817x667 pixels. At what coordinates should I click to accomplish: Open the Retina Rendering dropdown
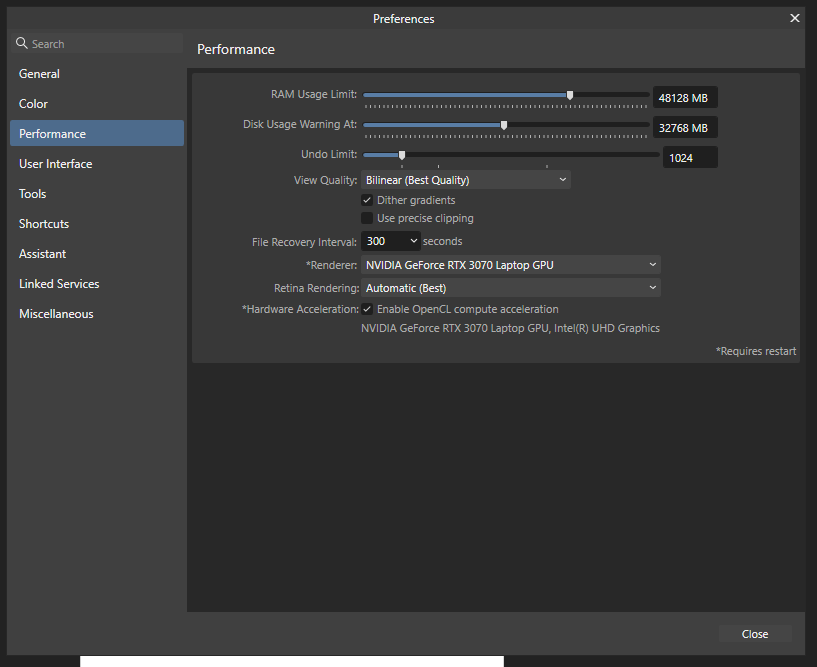pos(510,288)
